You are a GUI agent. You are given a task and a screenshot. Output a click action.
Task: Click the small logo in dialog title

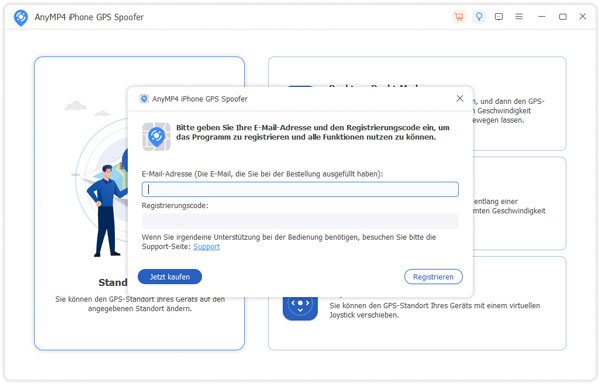tap(144, 99)
